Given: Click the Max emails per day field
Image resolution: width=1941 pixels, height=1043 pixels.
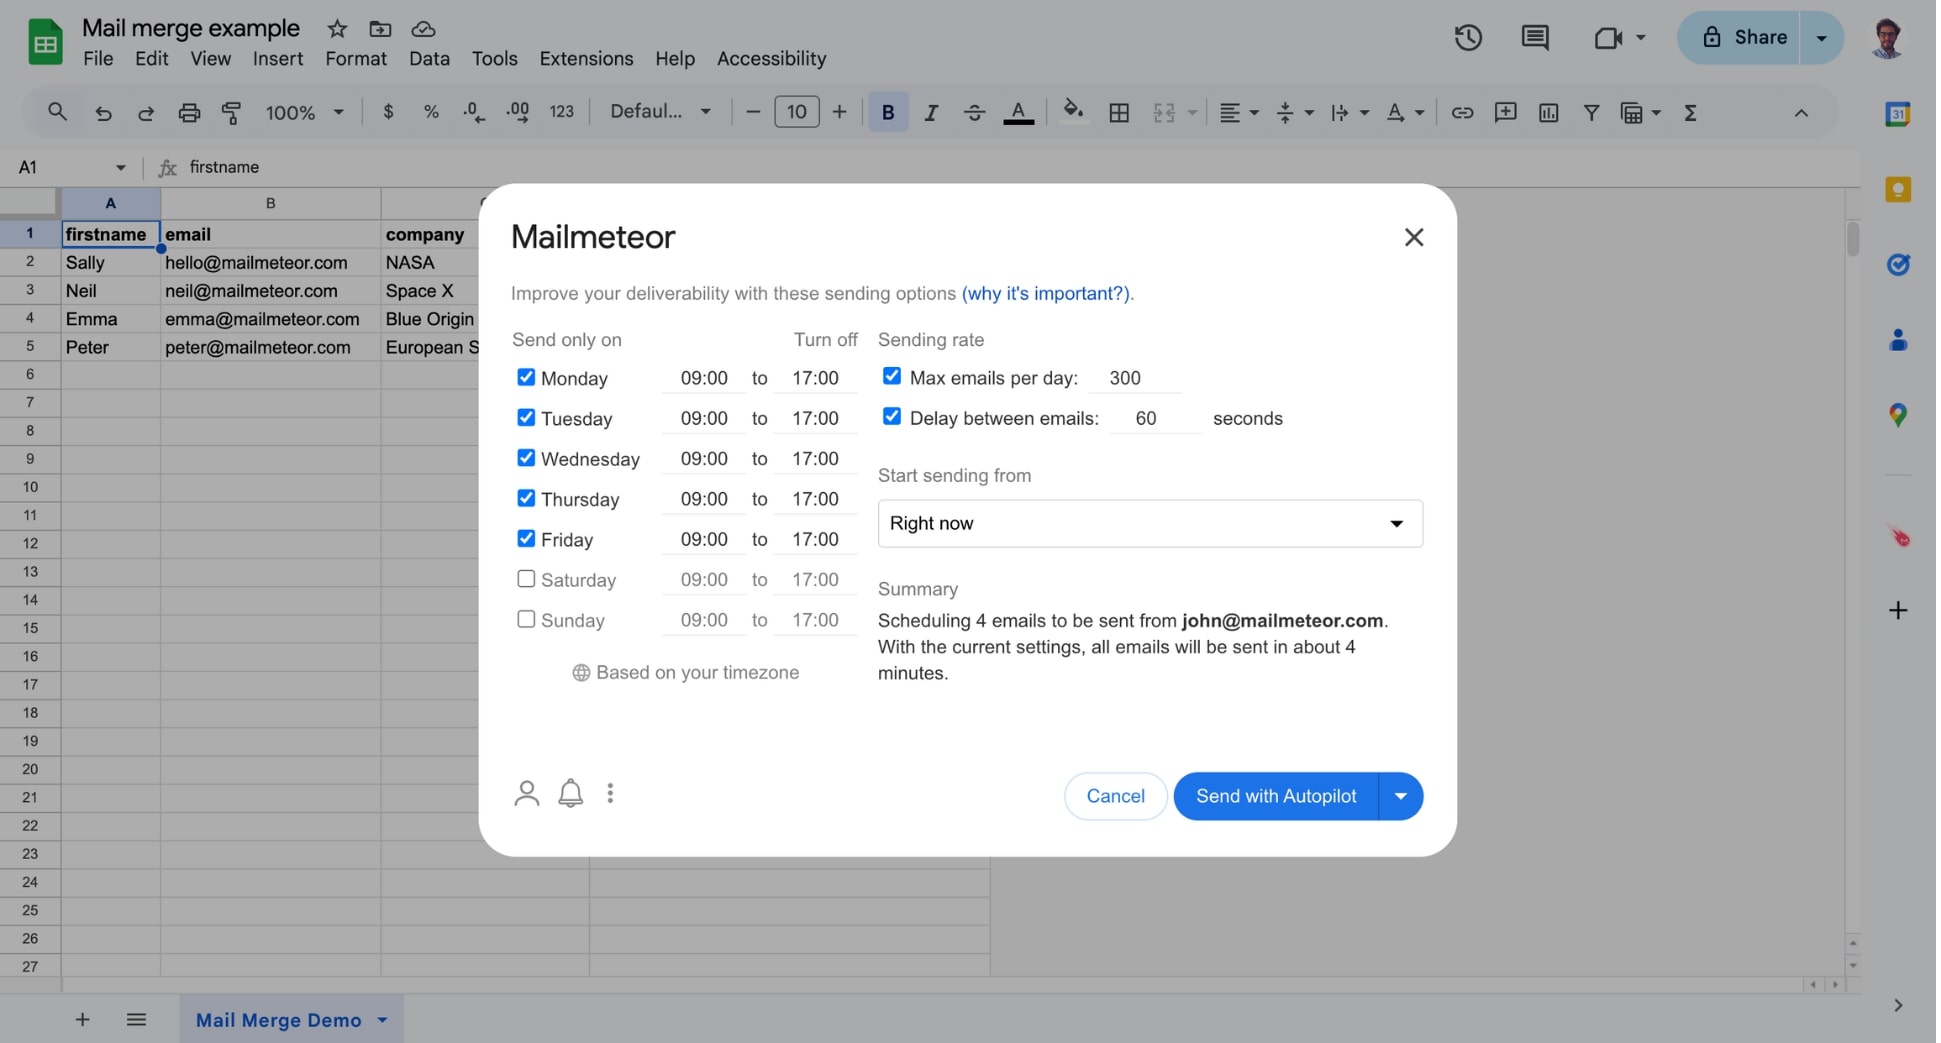Looking at the screenshot, I should (x=1135, y=378).
